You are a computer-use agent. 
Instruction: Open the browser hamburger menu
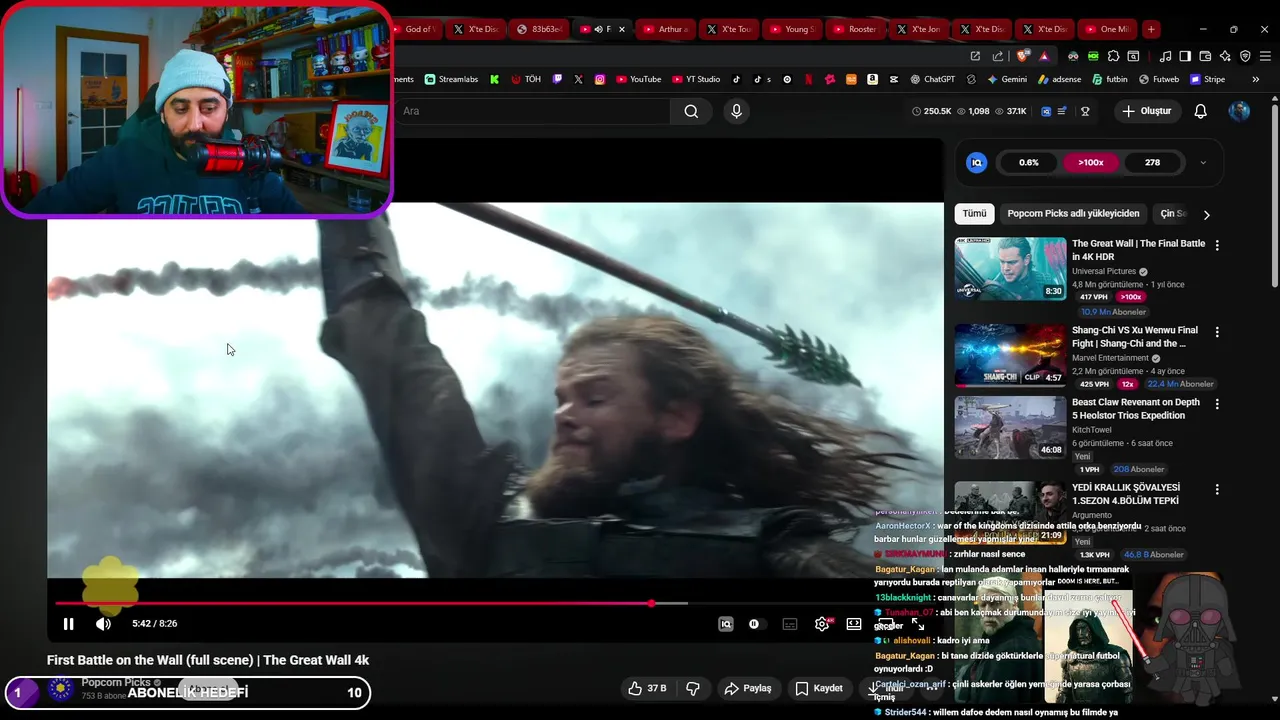1265,56
